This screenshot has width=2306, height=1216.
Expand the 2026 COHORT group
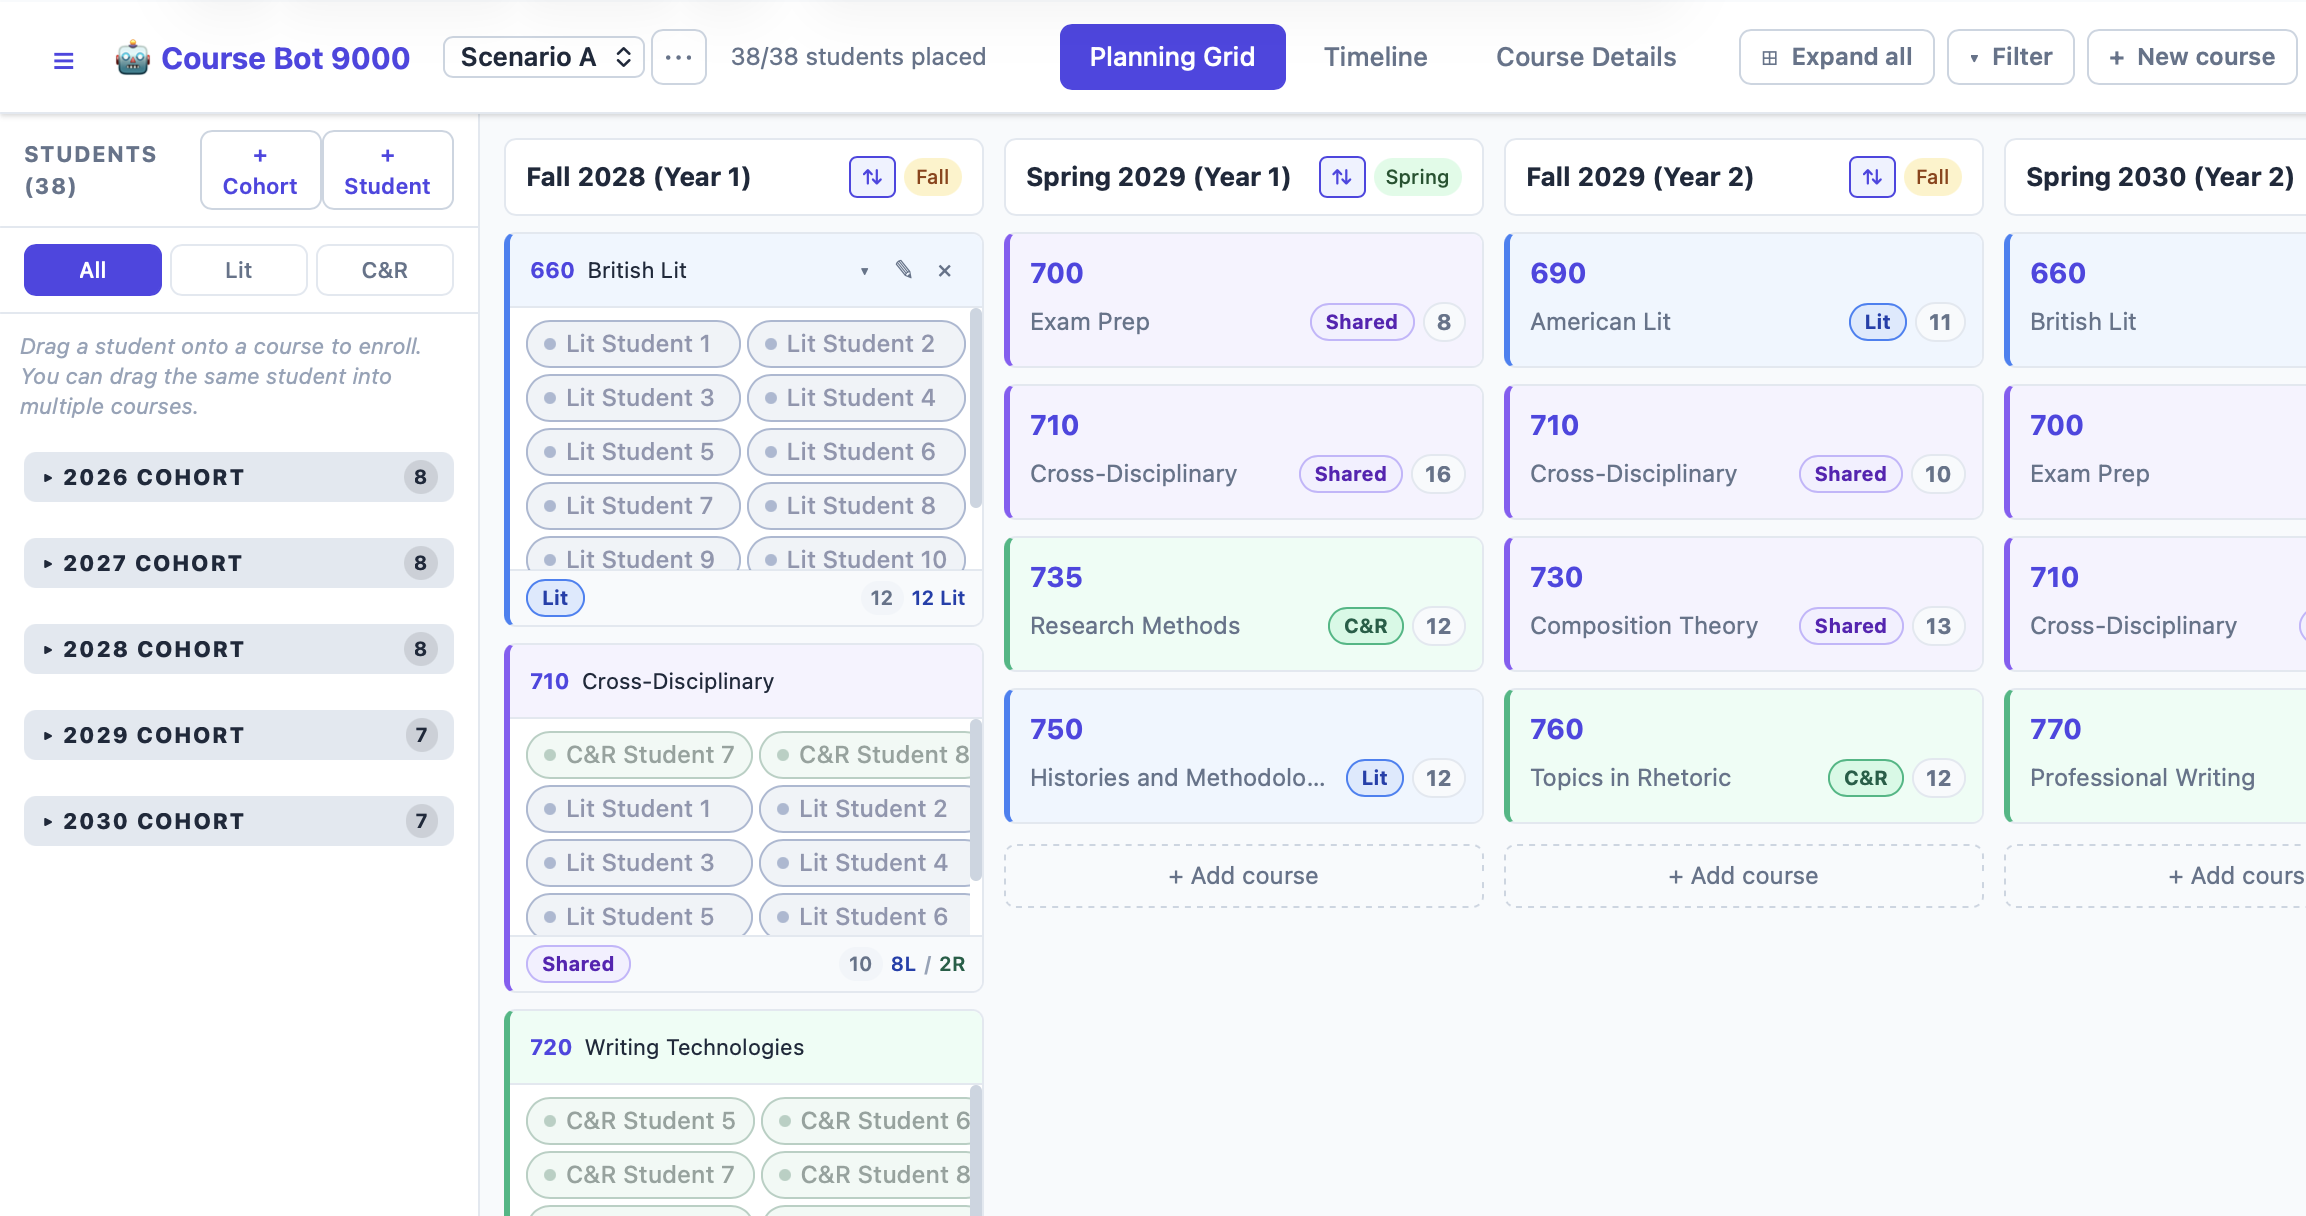(x=238, y=477)
